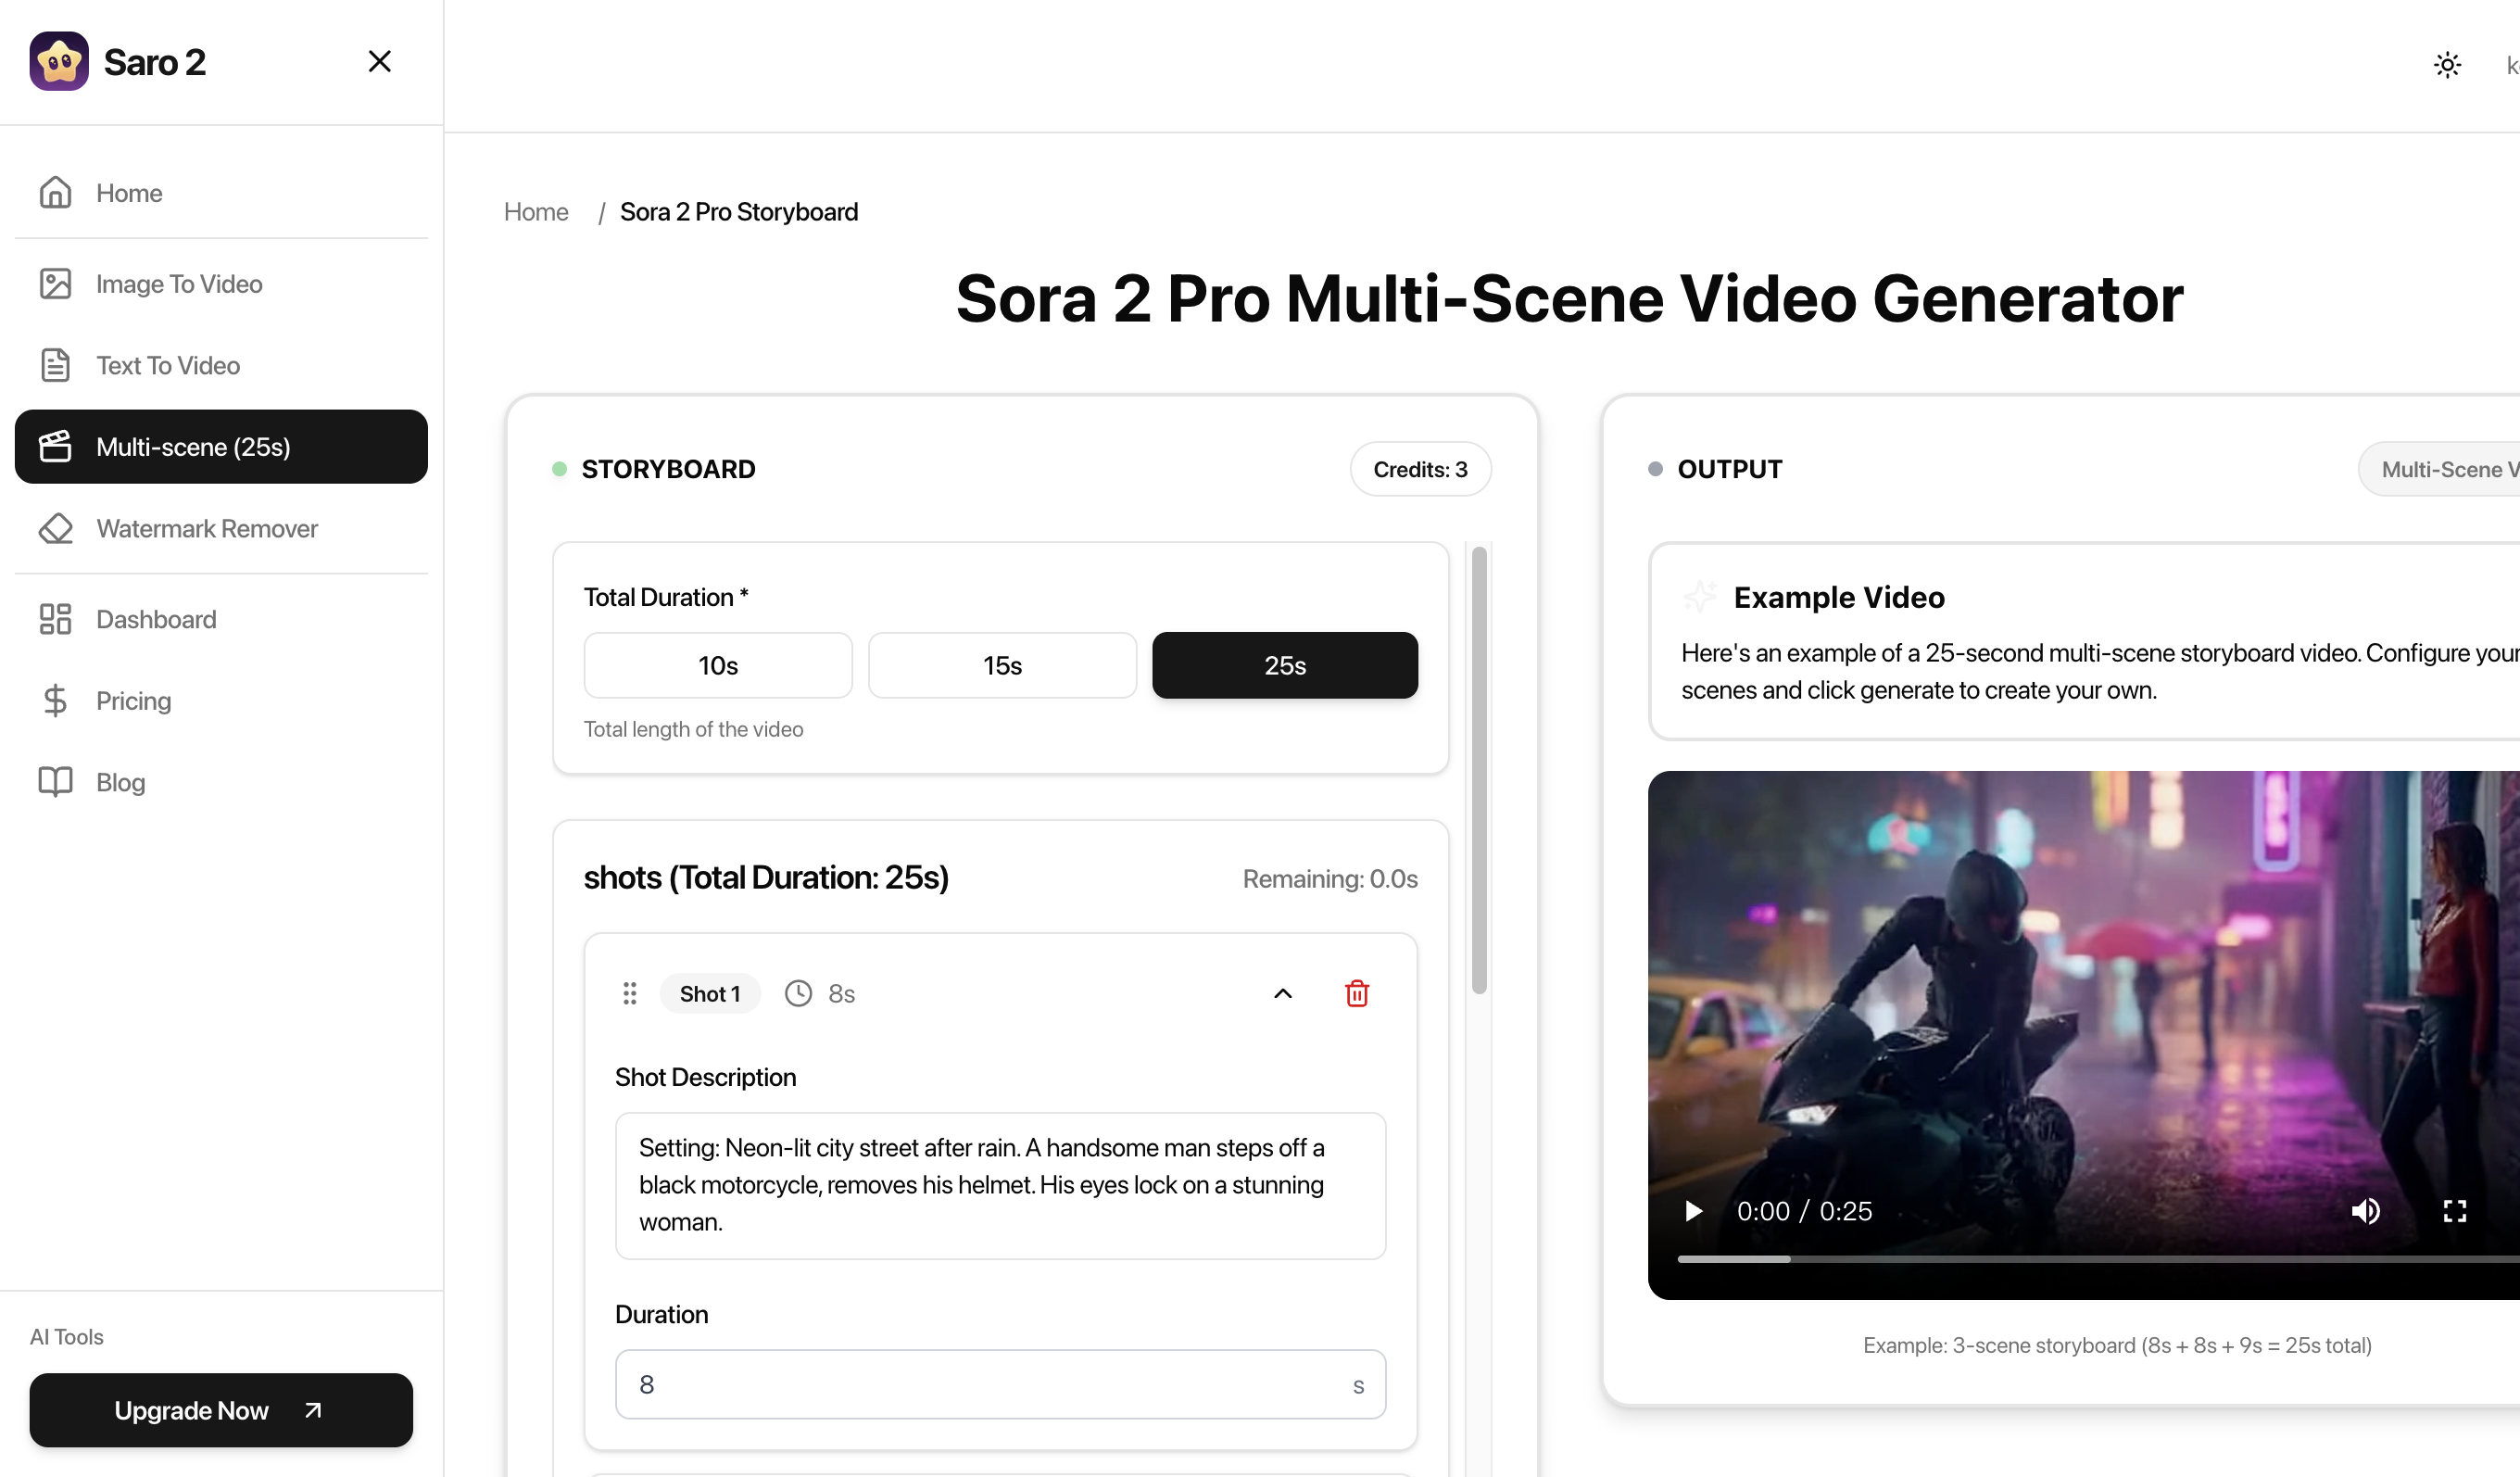The width and height of the screenshot is (2520, 1477).
Task: Click the Watermark Remover eraser icon
Action: tap(56, 528)
